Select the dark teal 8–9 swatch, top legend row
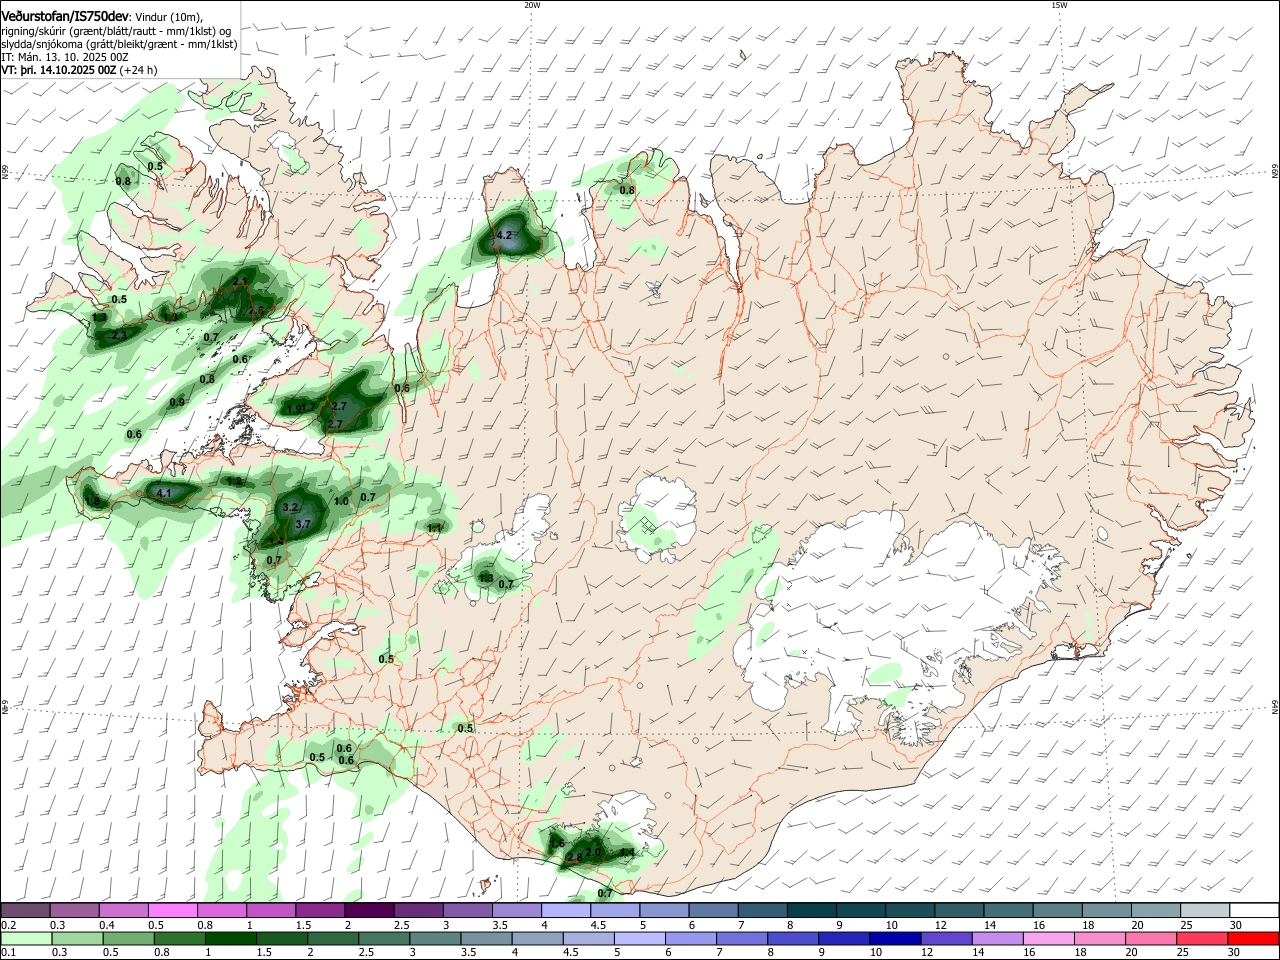This screenshot has height=960, width=1280. (x=812, y=910)
